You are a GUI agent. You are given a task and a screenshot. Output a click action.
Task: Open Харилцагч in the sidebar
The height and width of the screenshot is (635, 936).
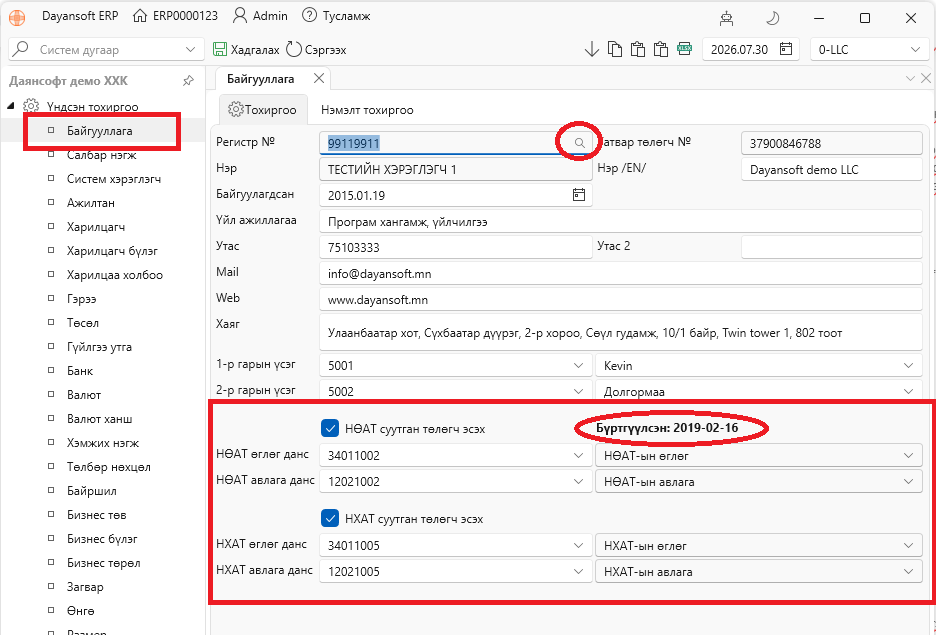(96, 227)
